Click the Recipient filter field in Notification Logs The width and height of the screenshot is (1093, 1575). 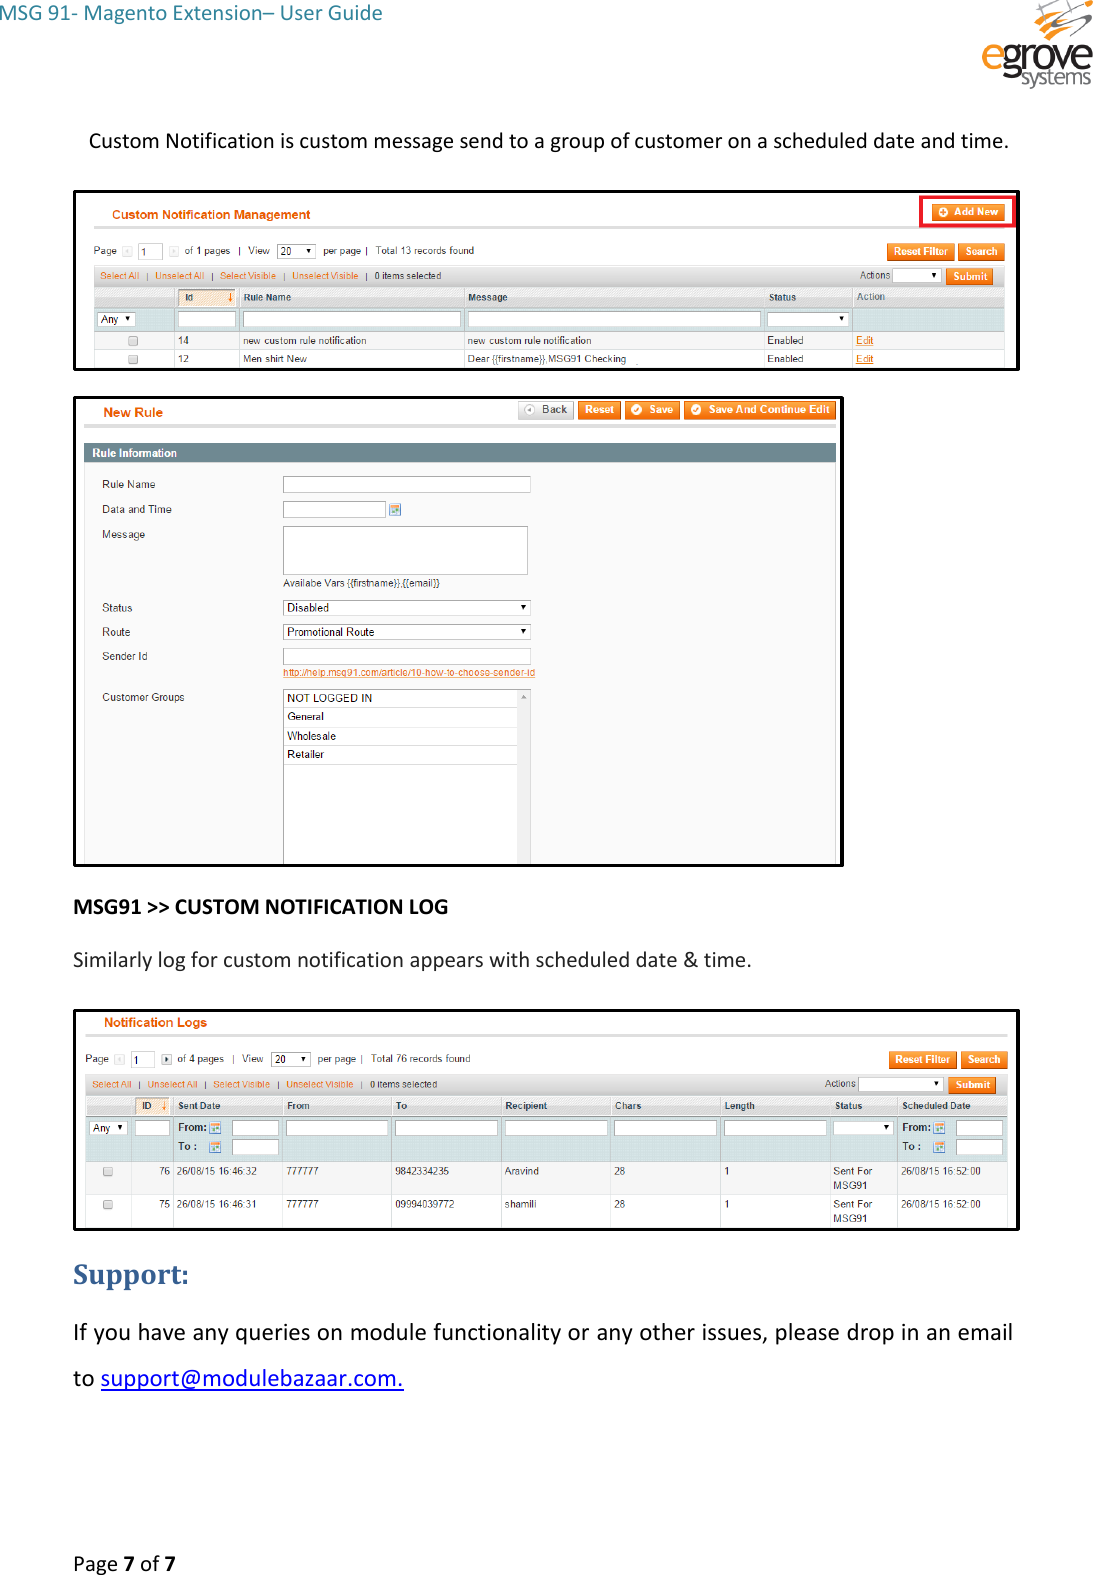(556, 1128)
